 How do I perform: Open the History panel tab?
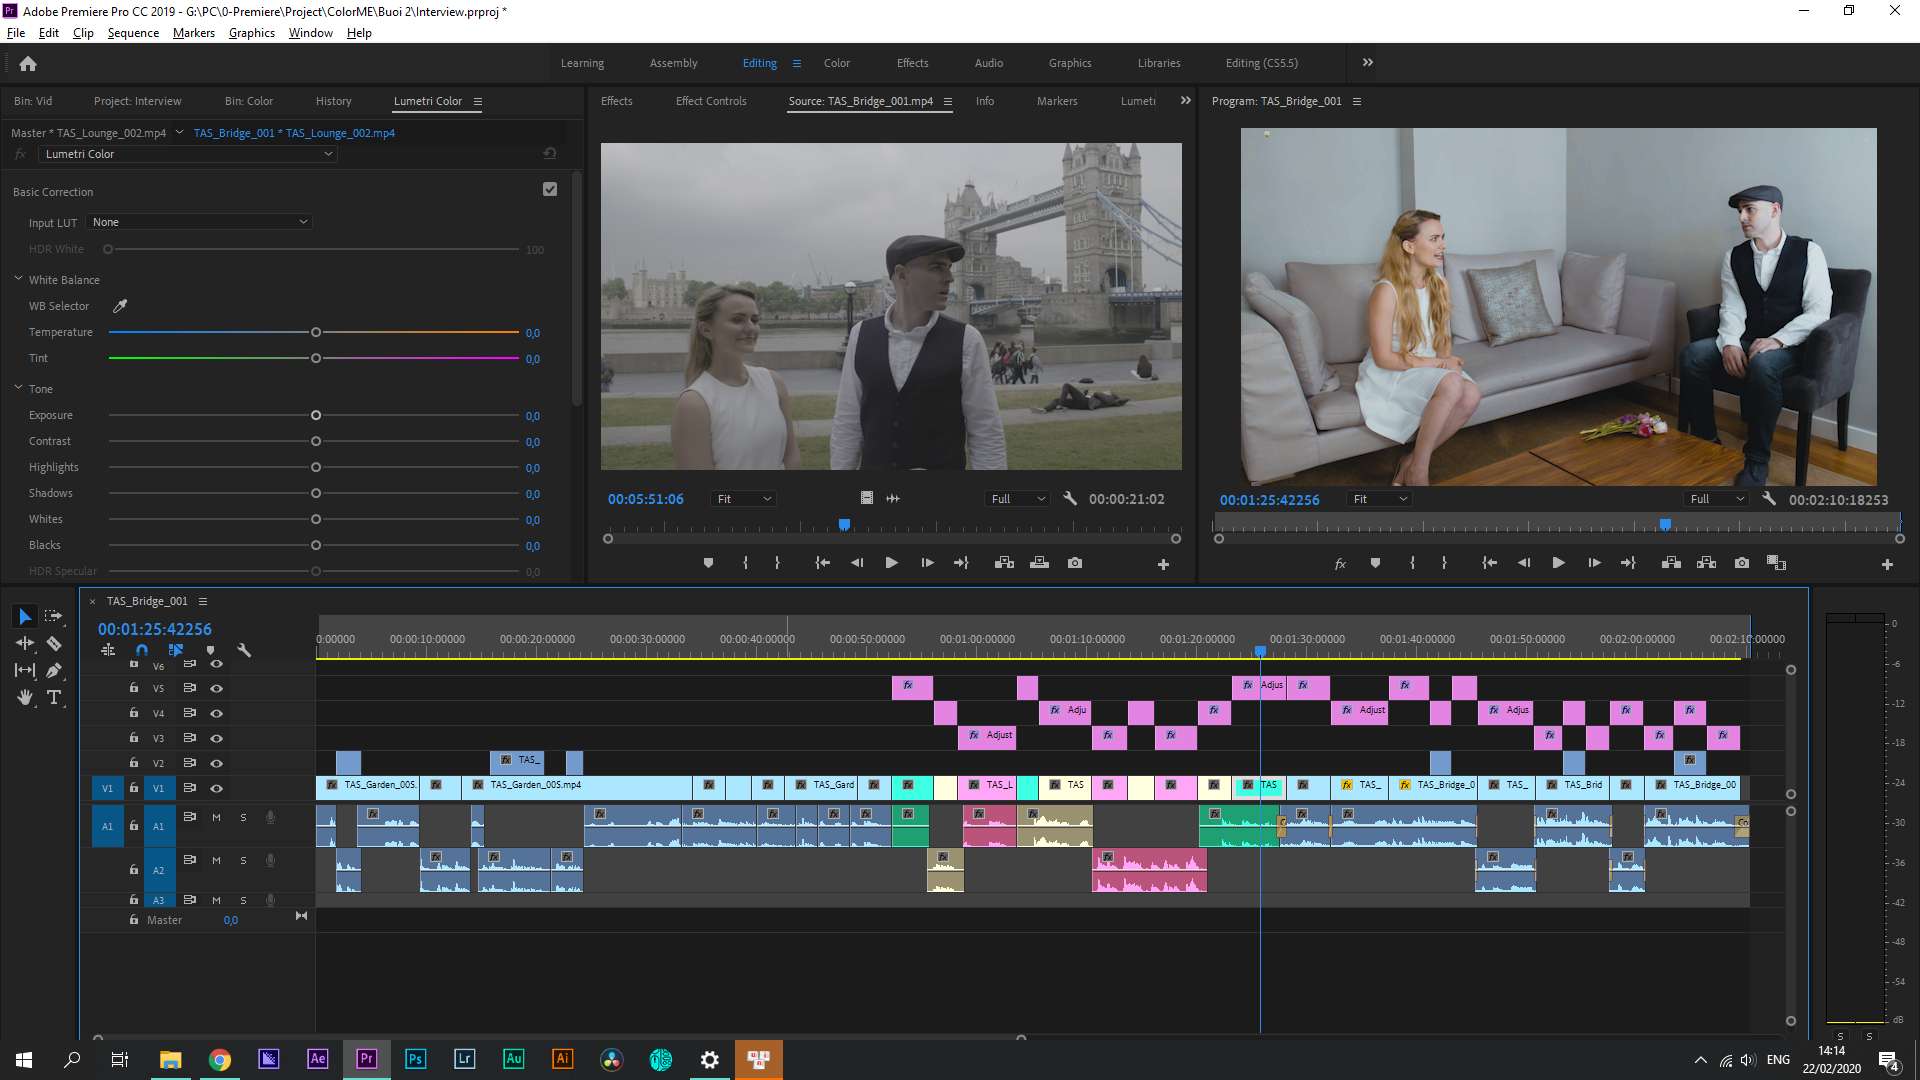click(333, 101)
